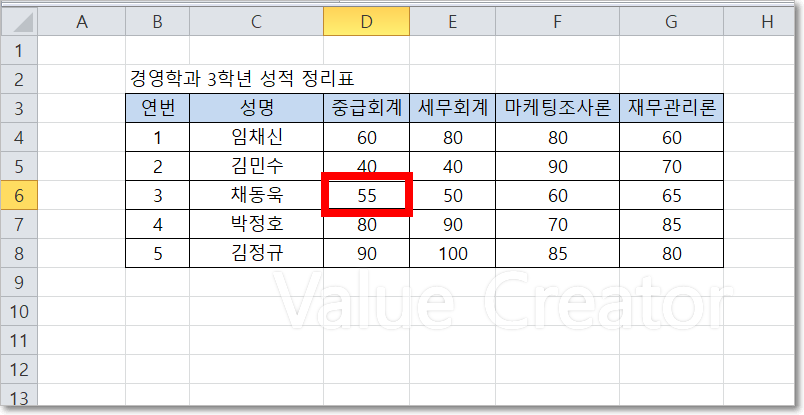
Task: Select 김정규's 중급회계 score 90
Action: coord(367,253)
